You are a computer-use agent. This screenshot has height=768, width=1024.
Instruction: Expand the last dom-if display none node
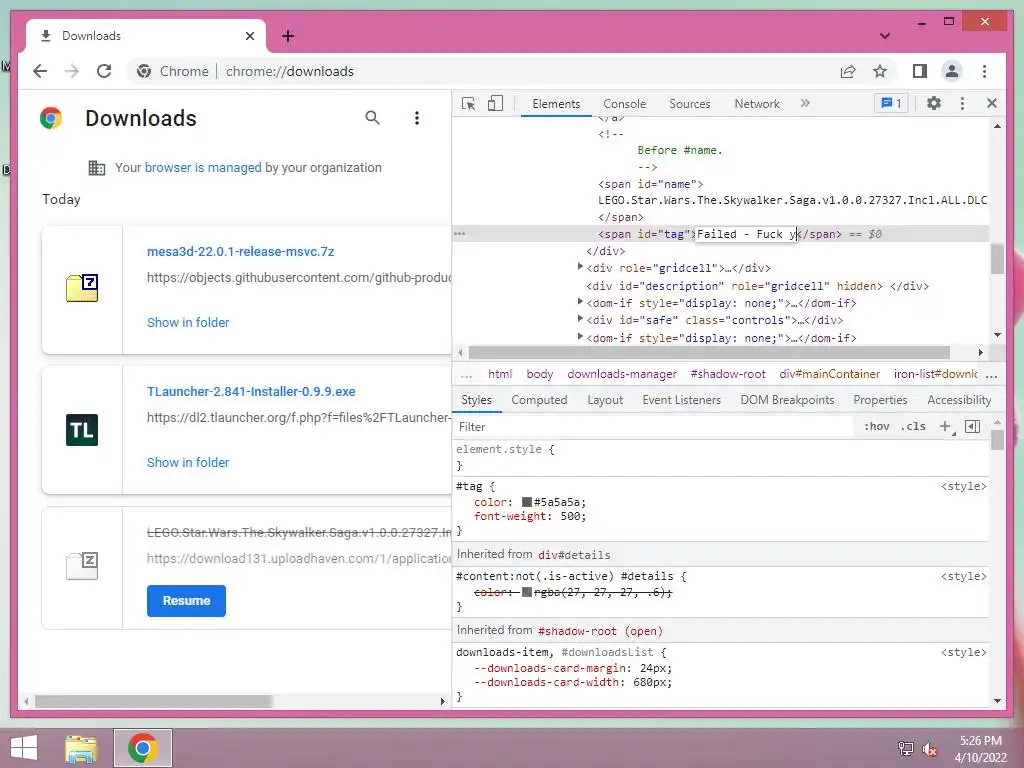tap(580, 337)
